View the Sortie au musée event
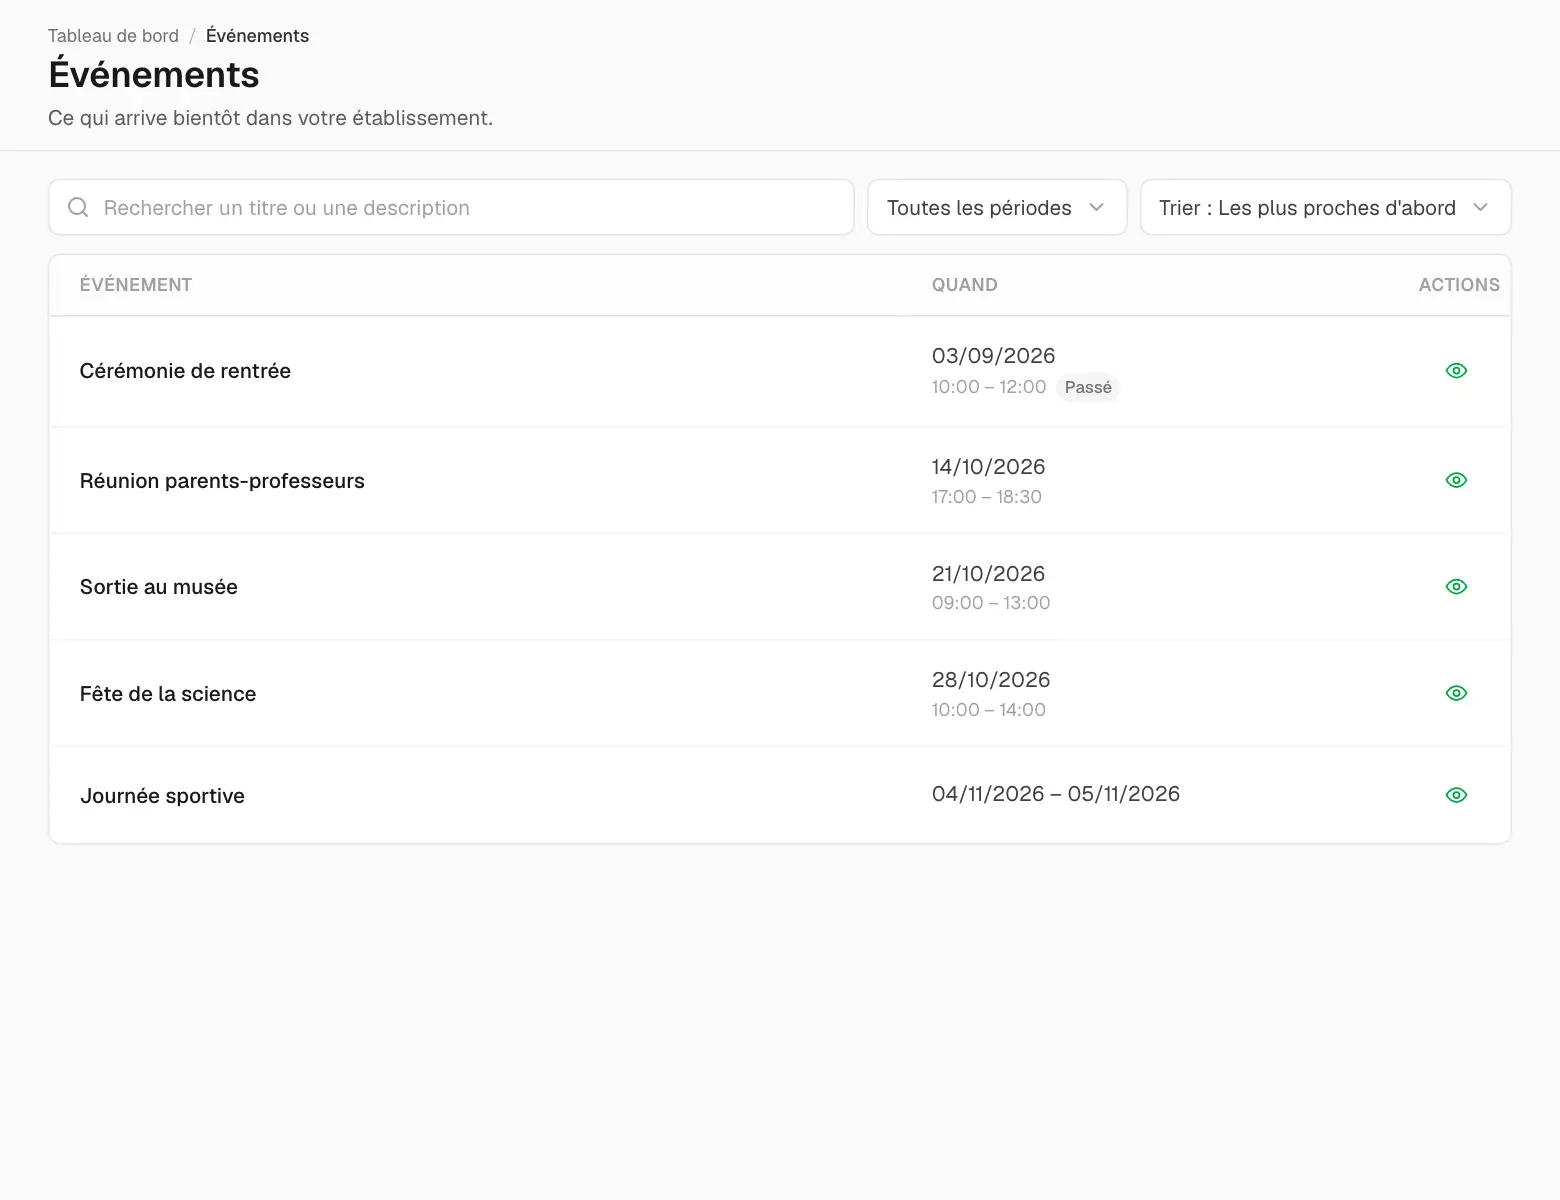This screenshot has height=1200, width=1560. pyautogui.click(x=1456, y=587)
